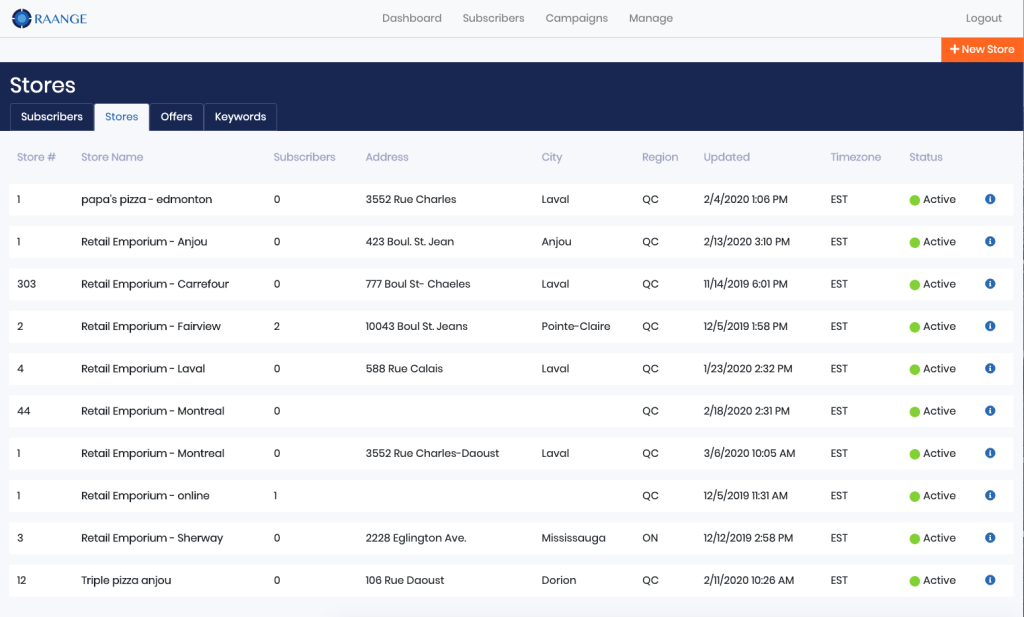1024x617 pixels.
Task: Select store name Retail Emporium - online
Action: click(x=145, y=496)
